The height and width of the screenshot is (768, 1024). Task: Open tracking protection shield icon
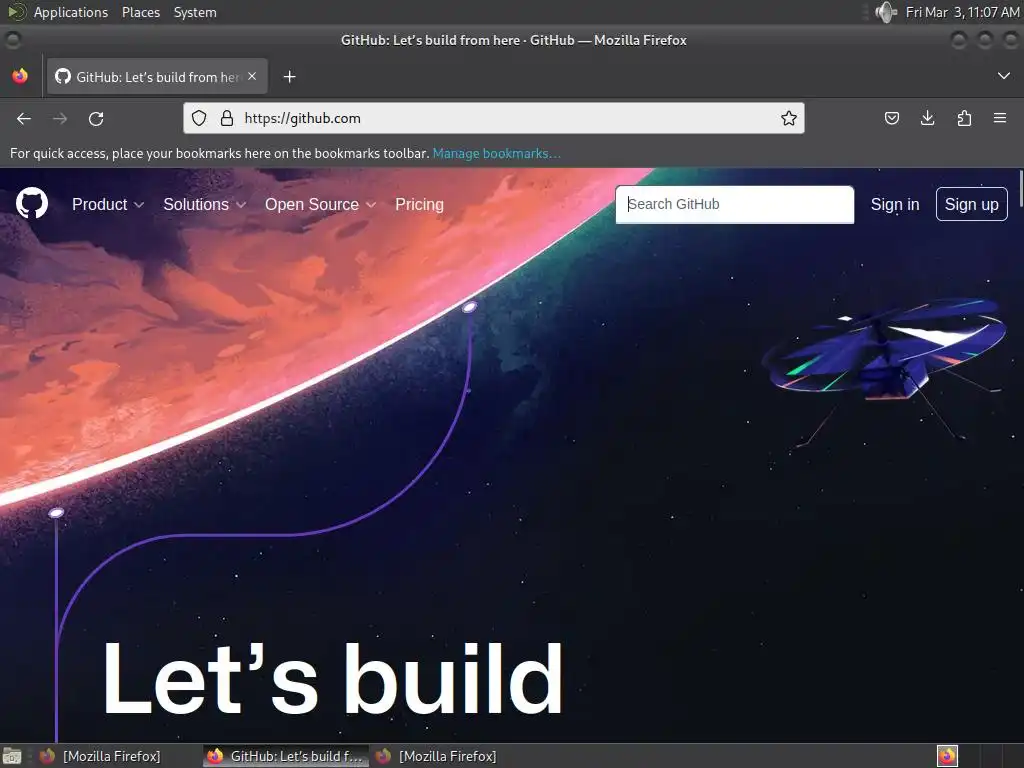199,118
